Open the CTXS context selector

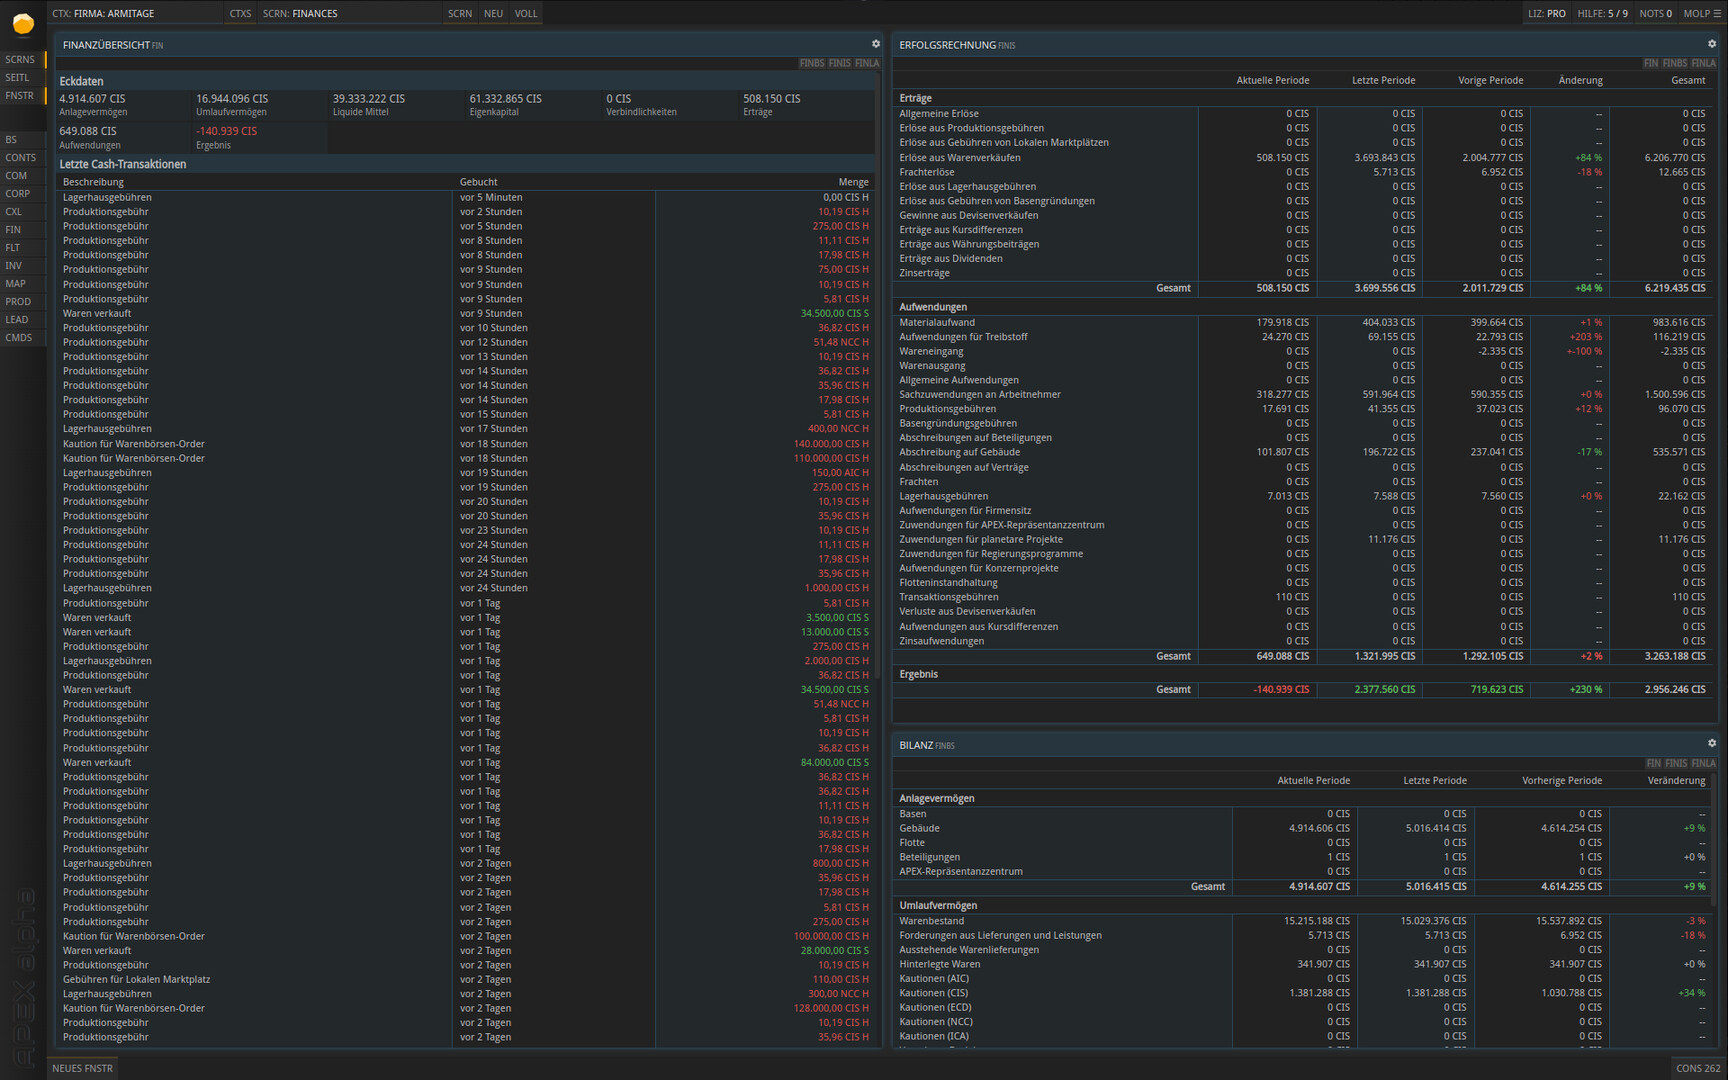tap(240, 14)
